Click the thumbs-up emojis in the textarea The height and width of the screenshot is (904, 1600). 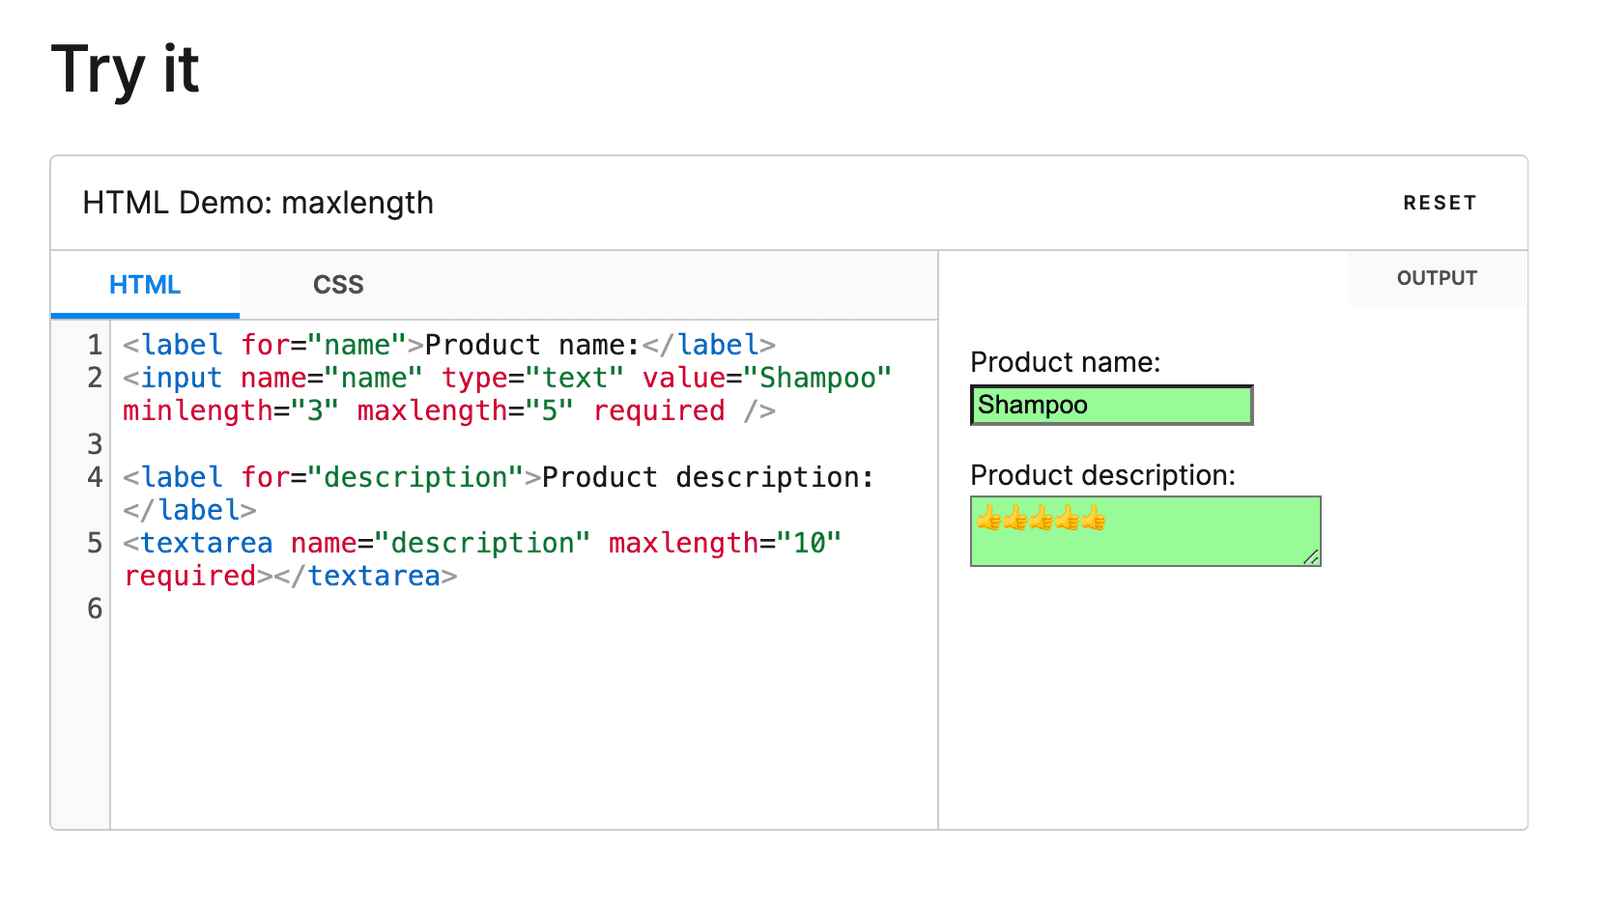tap(1041, 518)
